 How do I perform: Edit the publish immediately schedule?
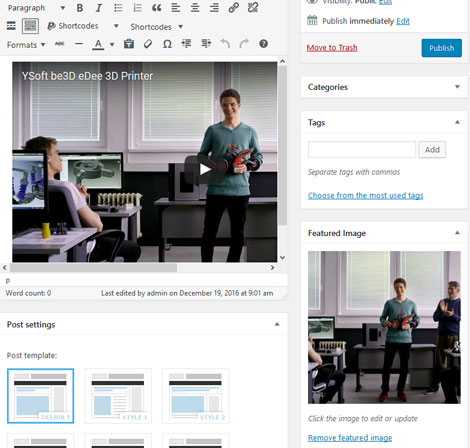403,21
